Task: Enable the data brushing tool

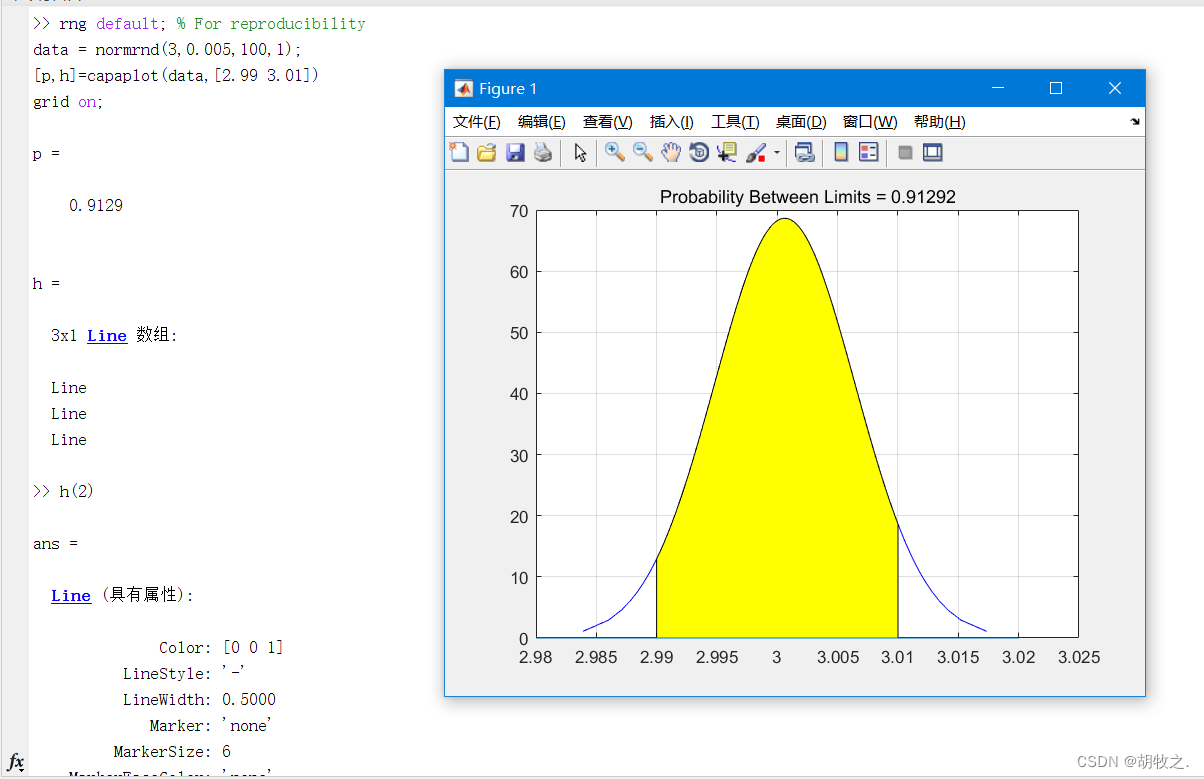Action: (755, 152)
